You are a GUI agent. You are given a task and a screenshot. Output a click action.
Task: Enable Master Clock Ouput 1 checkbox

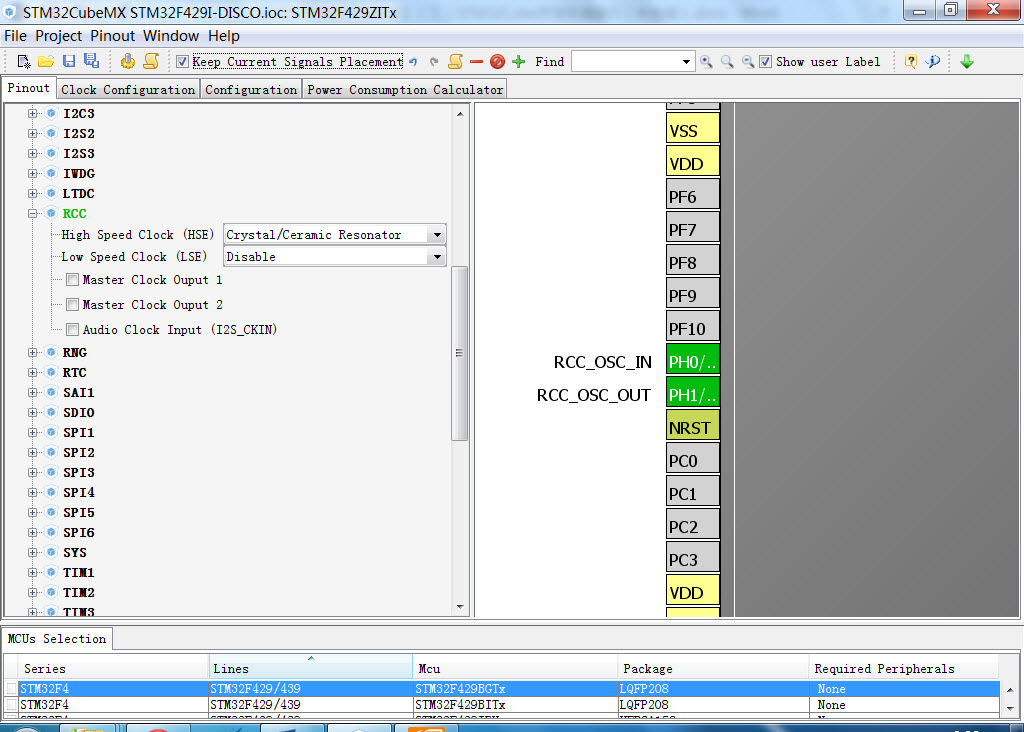[72, 279]
